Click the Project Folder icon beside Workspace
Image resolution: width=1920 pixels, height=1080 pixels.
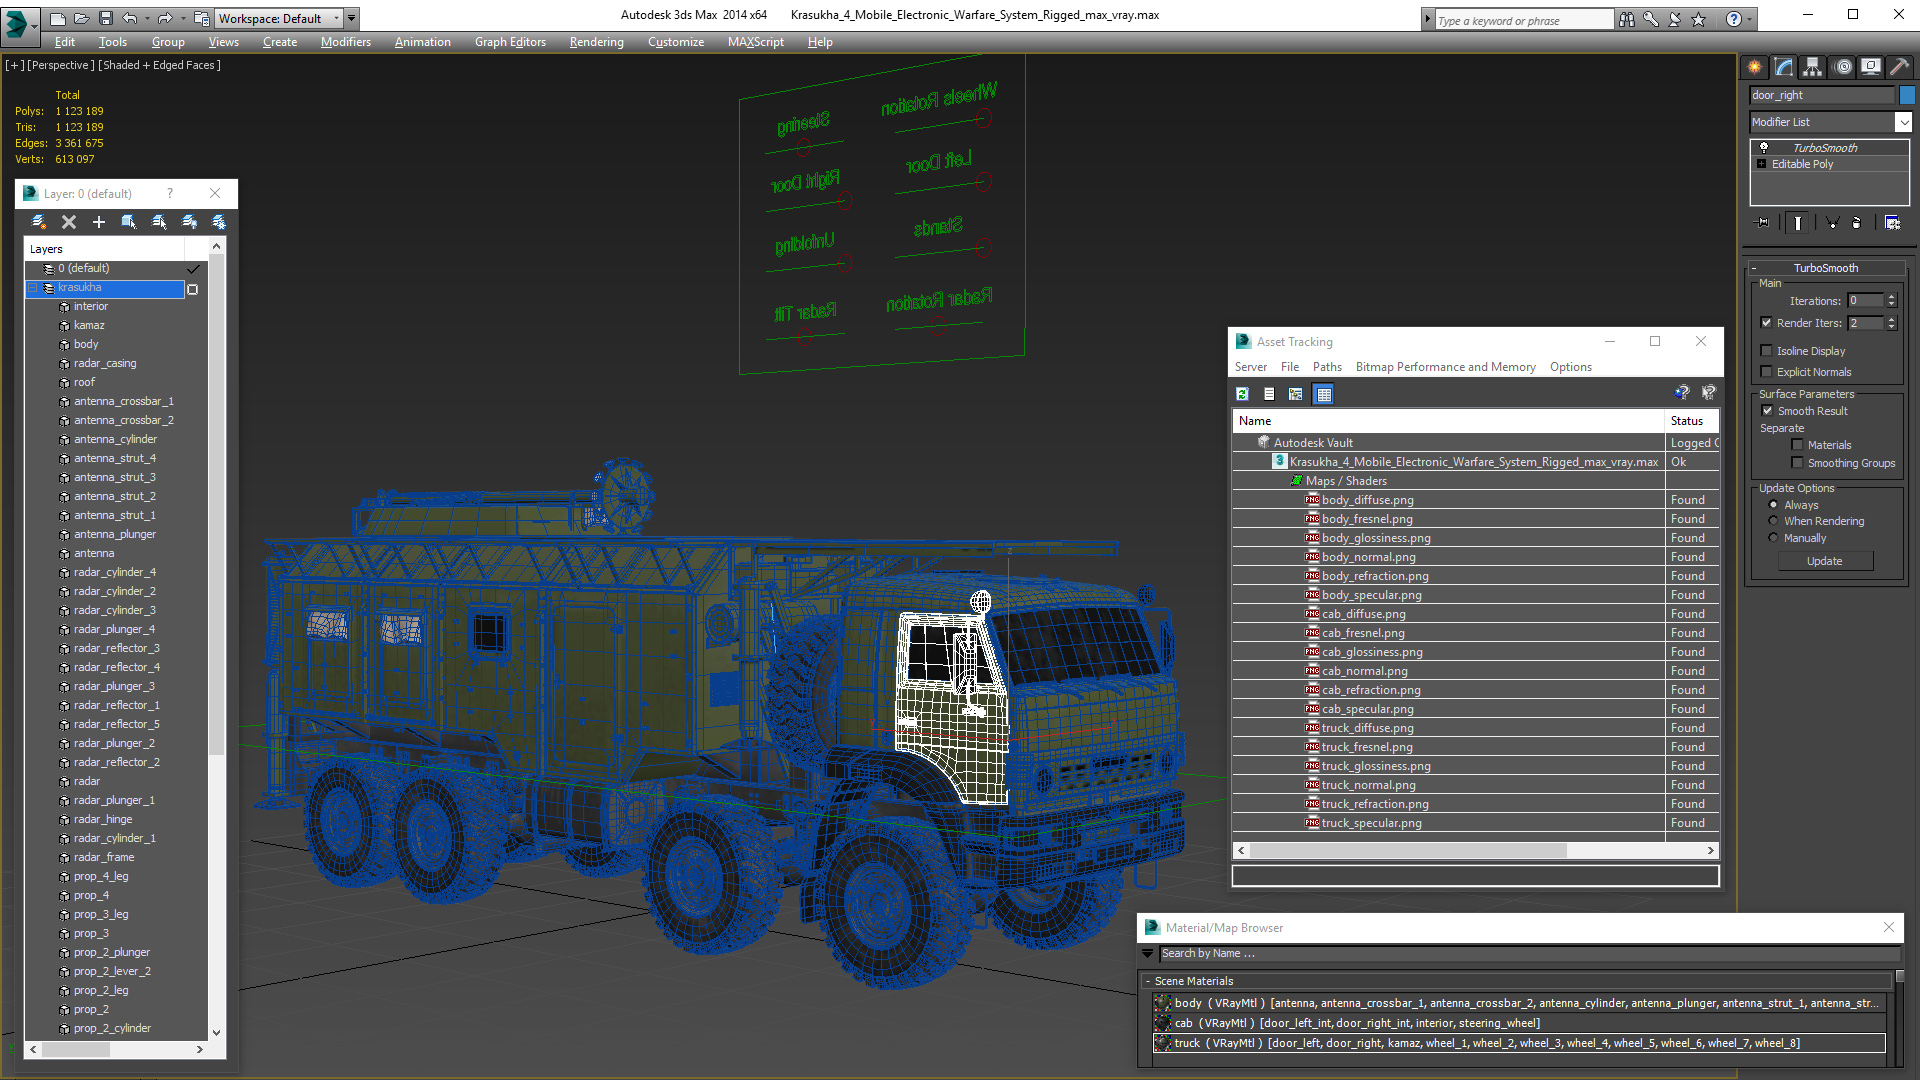pos(202,18)
